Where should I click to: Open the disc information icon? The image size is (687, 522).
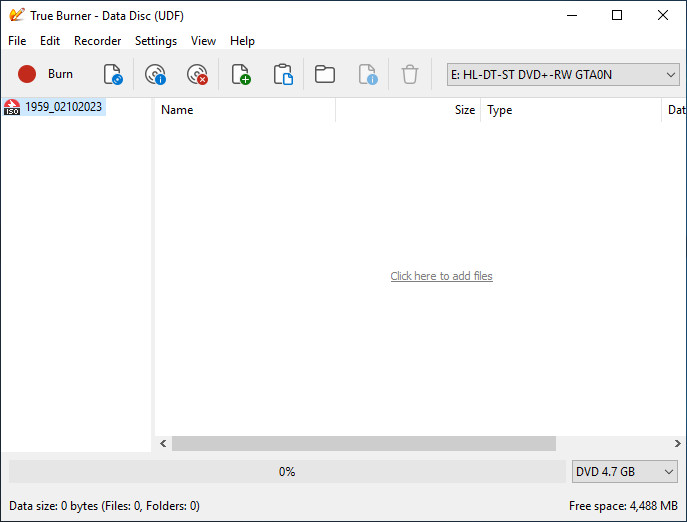155,74
